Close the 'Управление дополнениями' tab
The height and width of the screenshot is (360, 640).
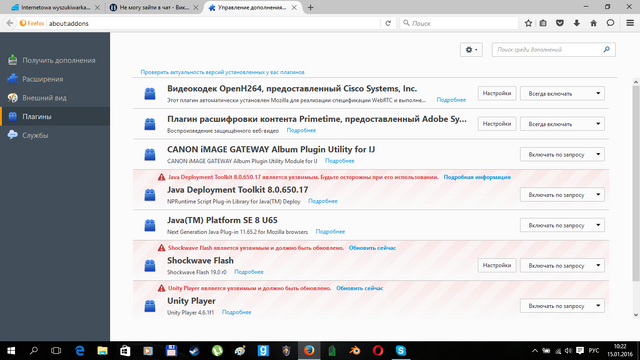[x=294, y=7]
